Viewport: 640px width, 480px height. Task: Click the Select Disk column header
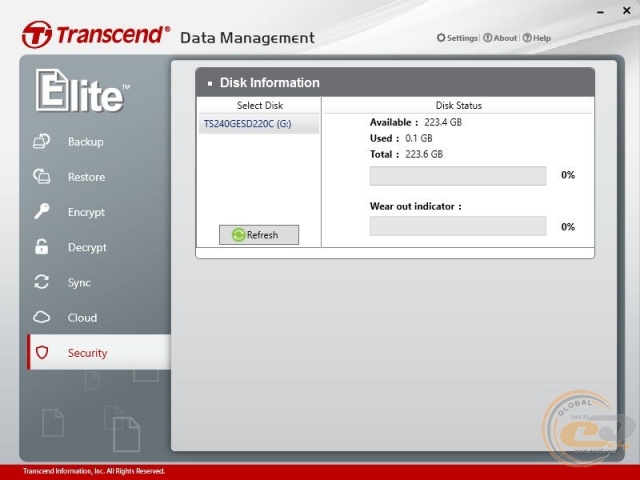click(260, 105)
